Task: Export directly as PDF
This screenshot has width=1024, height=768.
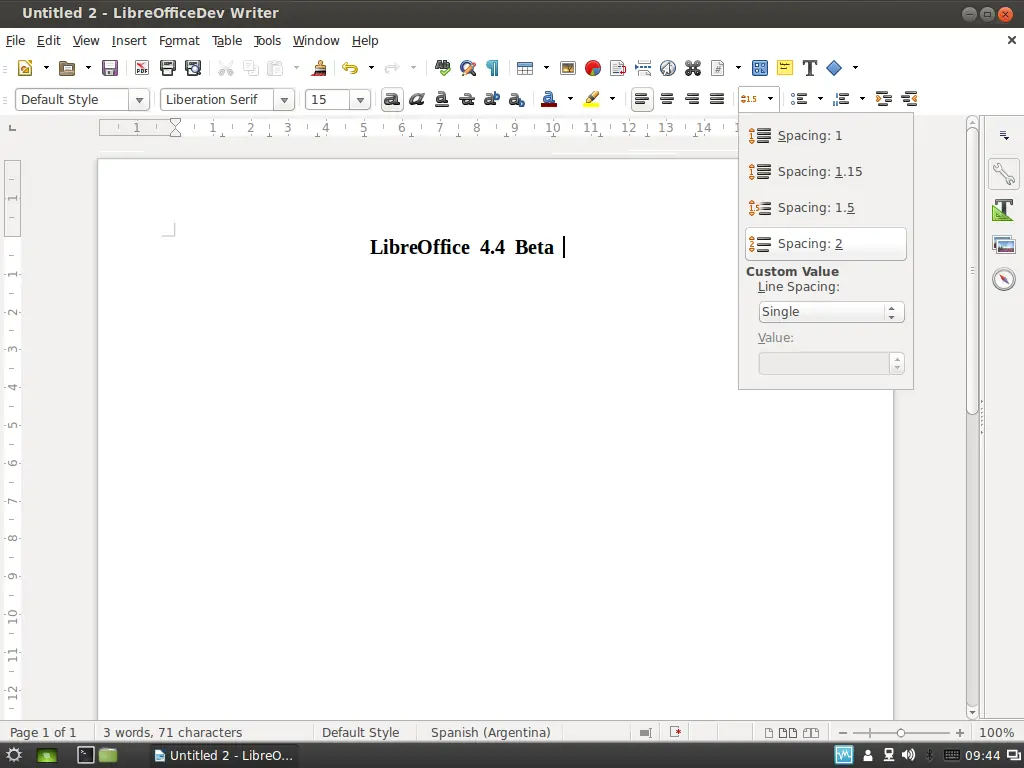Action: click(x=142, y=68)
